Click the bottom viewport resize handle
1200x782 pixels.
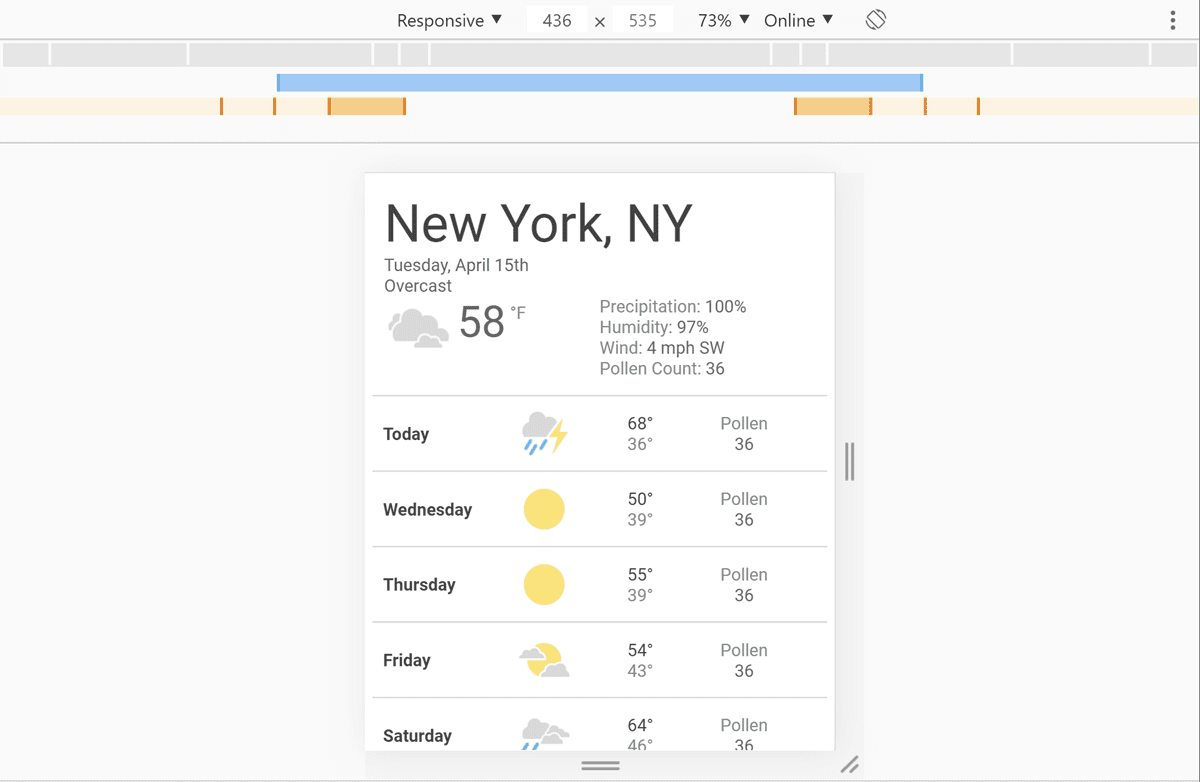pyautogui.click(x=600, y=765)
